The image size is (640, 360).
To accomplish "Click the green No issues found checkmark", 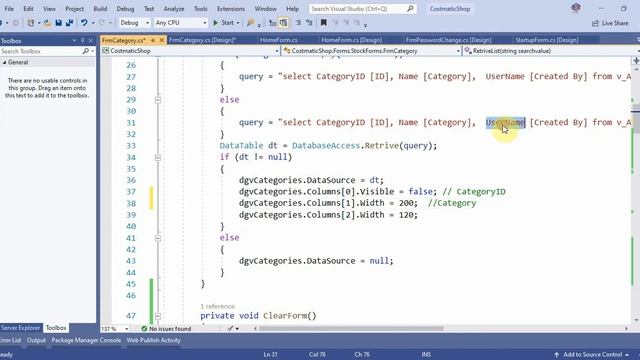I will tap(144, 328).
